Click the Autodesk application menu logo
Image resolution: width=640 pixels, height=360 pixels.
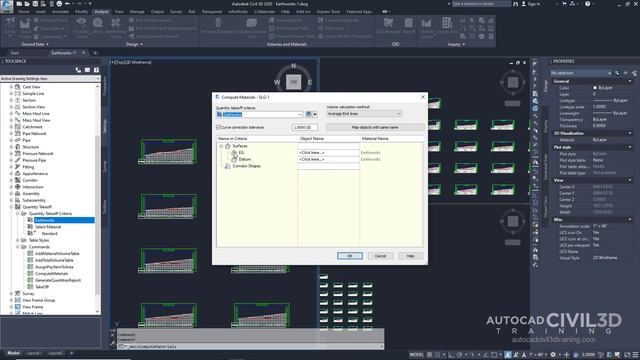point(6,6)
